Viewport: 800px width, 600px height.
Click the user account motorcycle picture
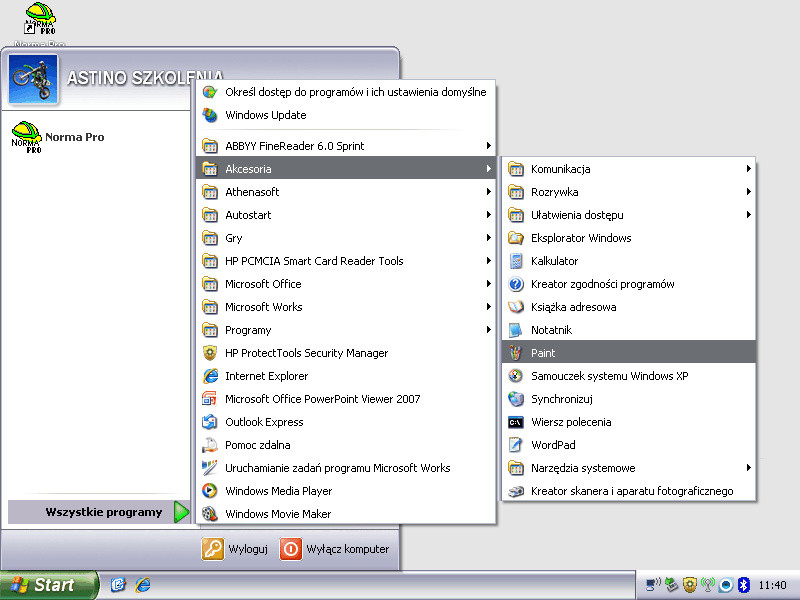click(33, 79)
